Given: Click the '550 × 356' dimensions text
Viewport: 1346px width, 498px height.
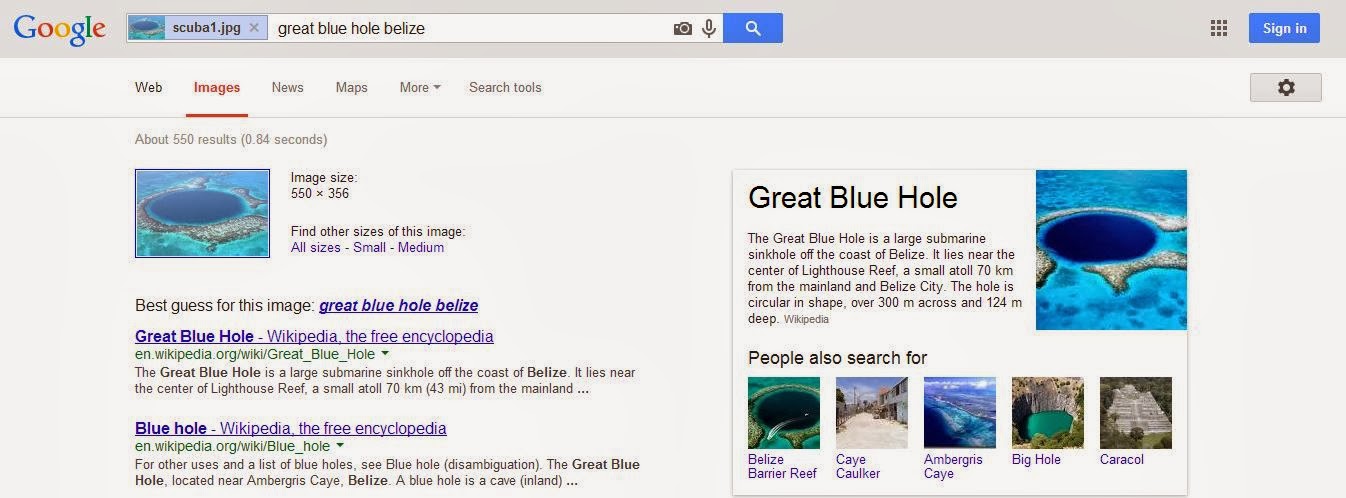Looking at the screenshot, I should click(320, 194).
